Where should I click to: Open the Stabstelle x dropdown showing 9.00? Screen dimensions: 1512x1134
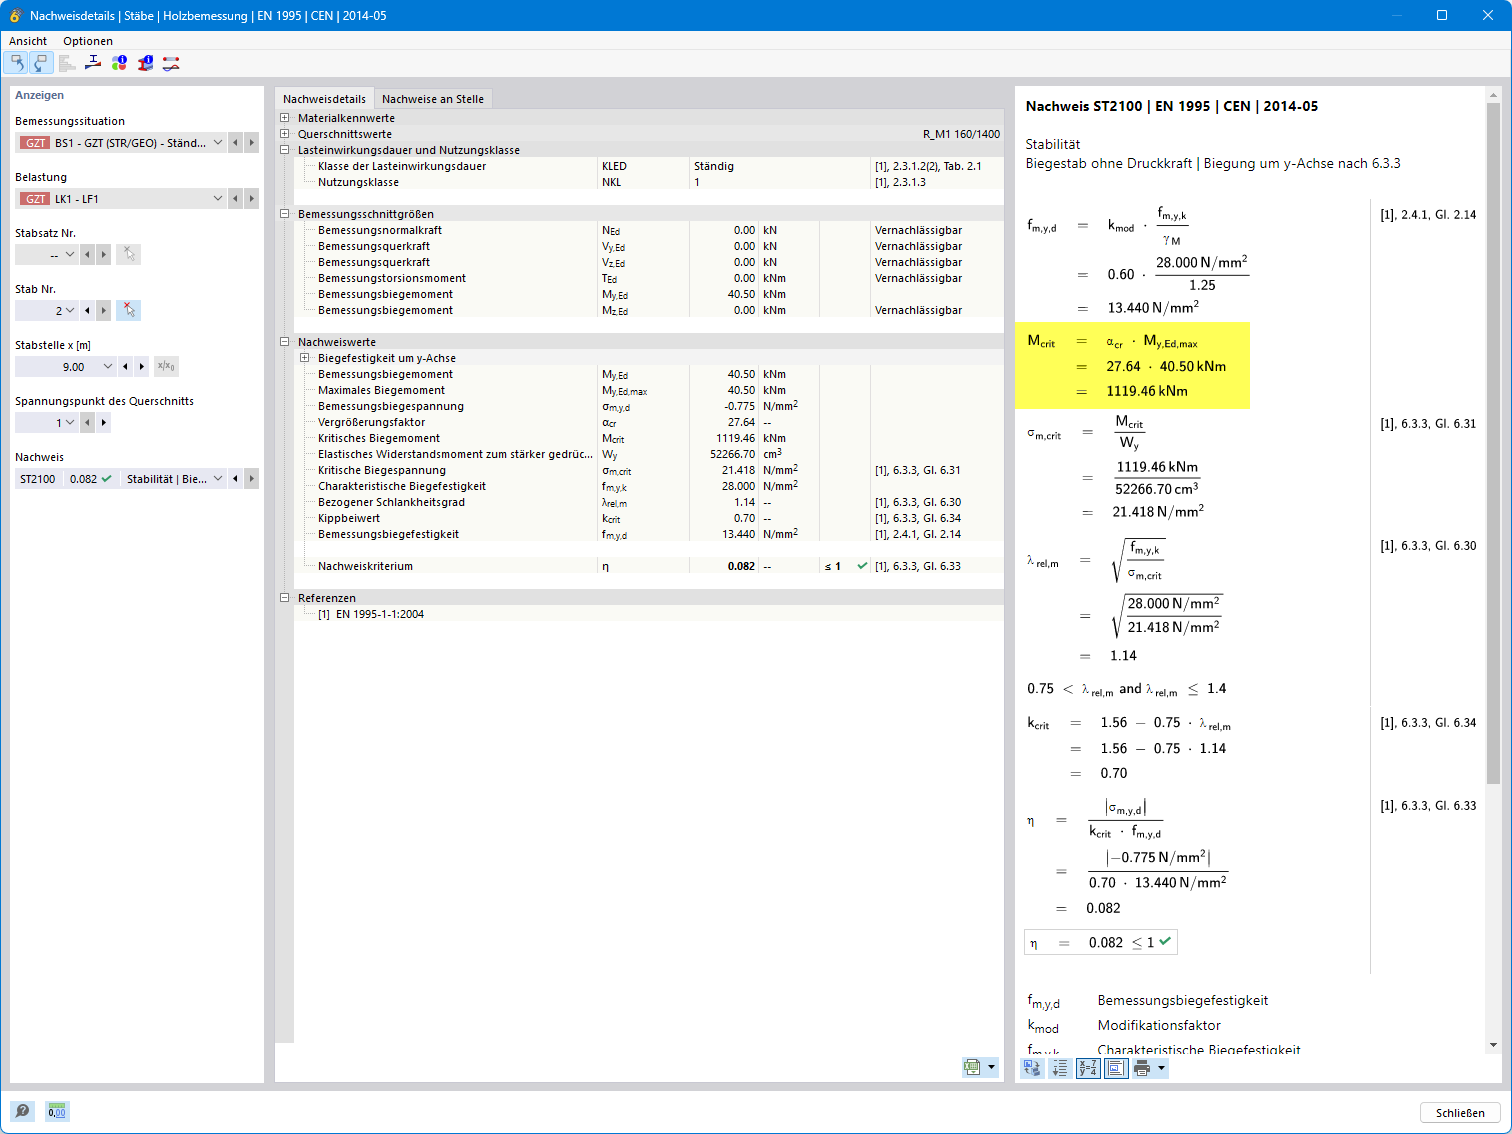point(108,367)
